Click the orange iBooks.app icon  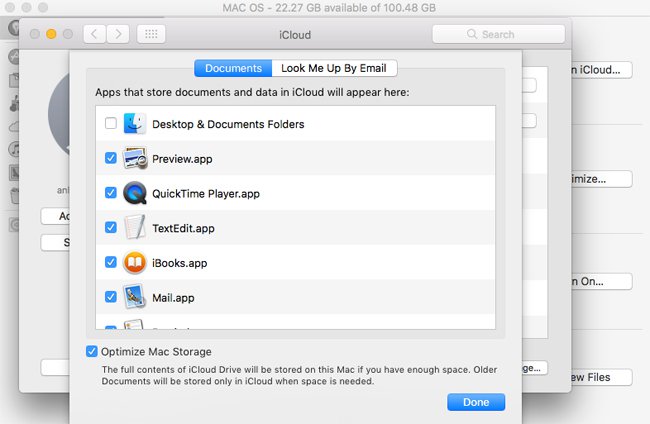[x=135, y=262]
